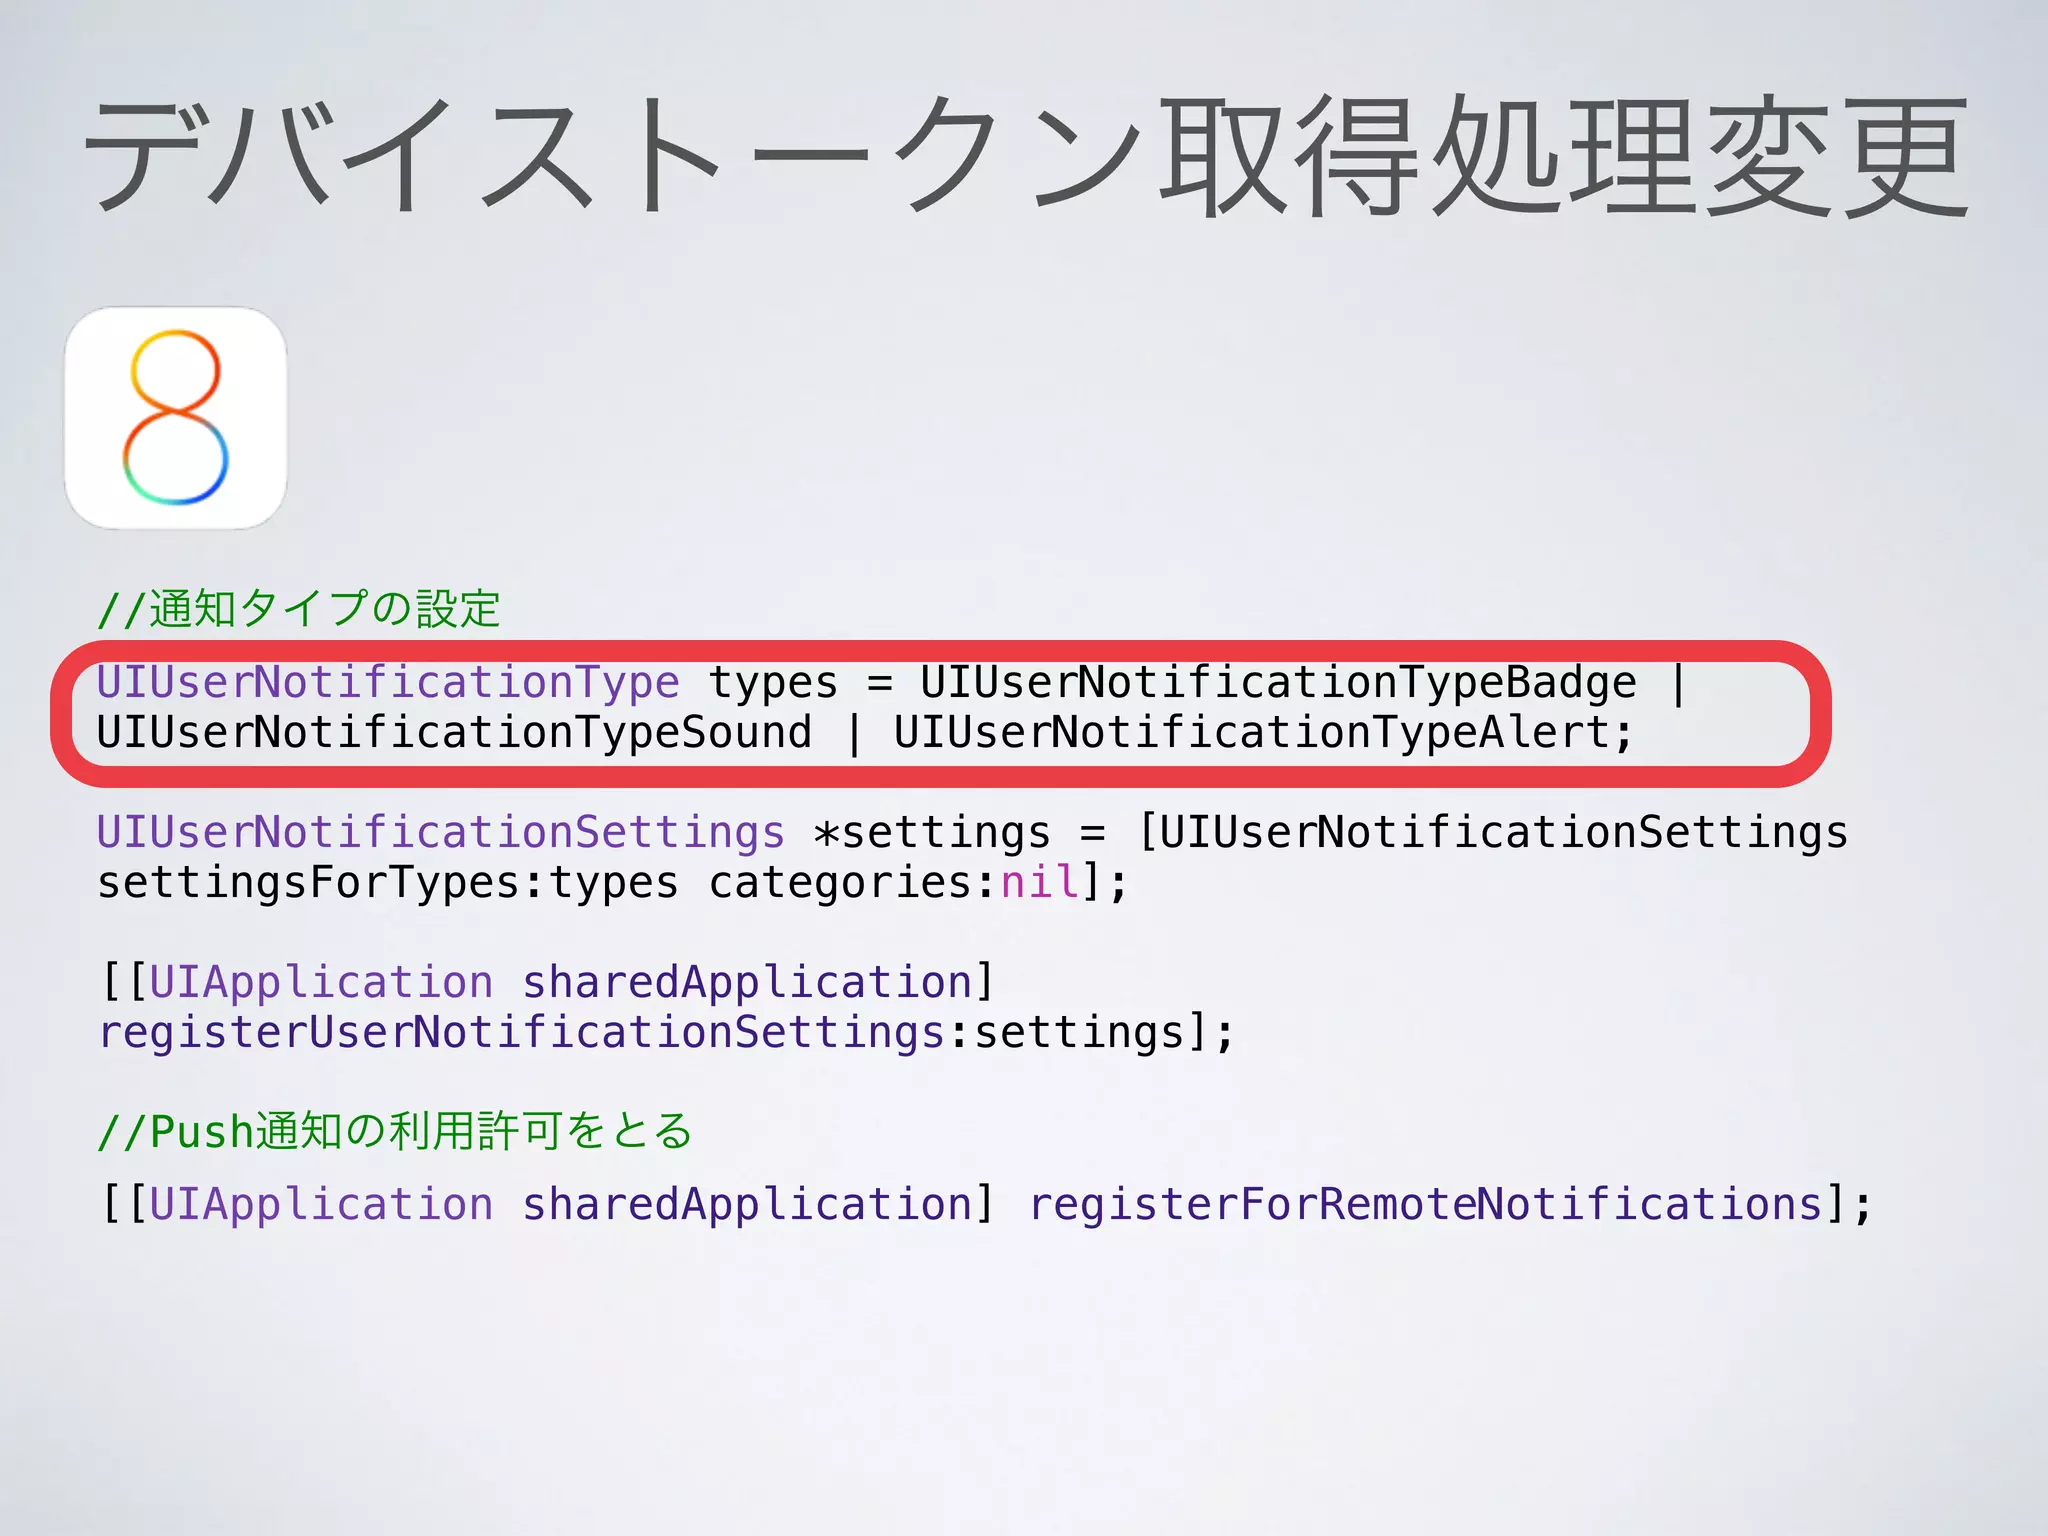Viewport: 2048px width, 1536px height.
Task: Click the purple UIUserNotificationSettings class at line start
Action: click(x=441, y=834)
